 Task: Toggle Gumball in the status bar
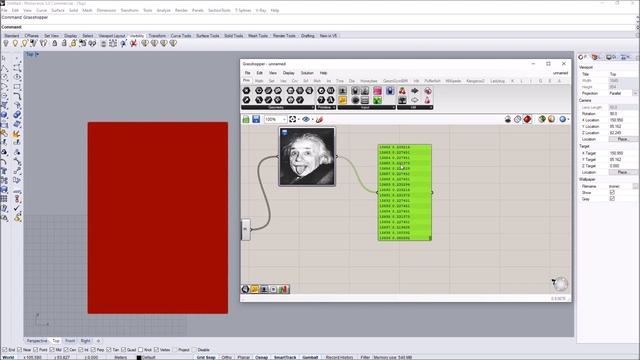point(310,357)
